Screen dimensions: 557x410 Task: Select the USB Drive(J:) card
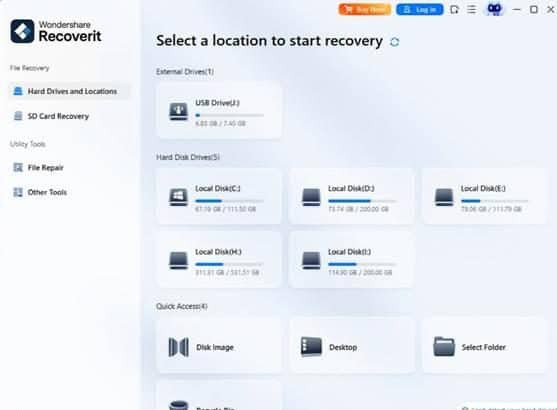[x=219, y=111]
